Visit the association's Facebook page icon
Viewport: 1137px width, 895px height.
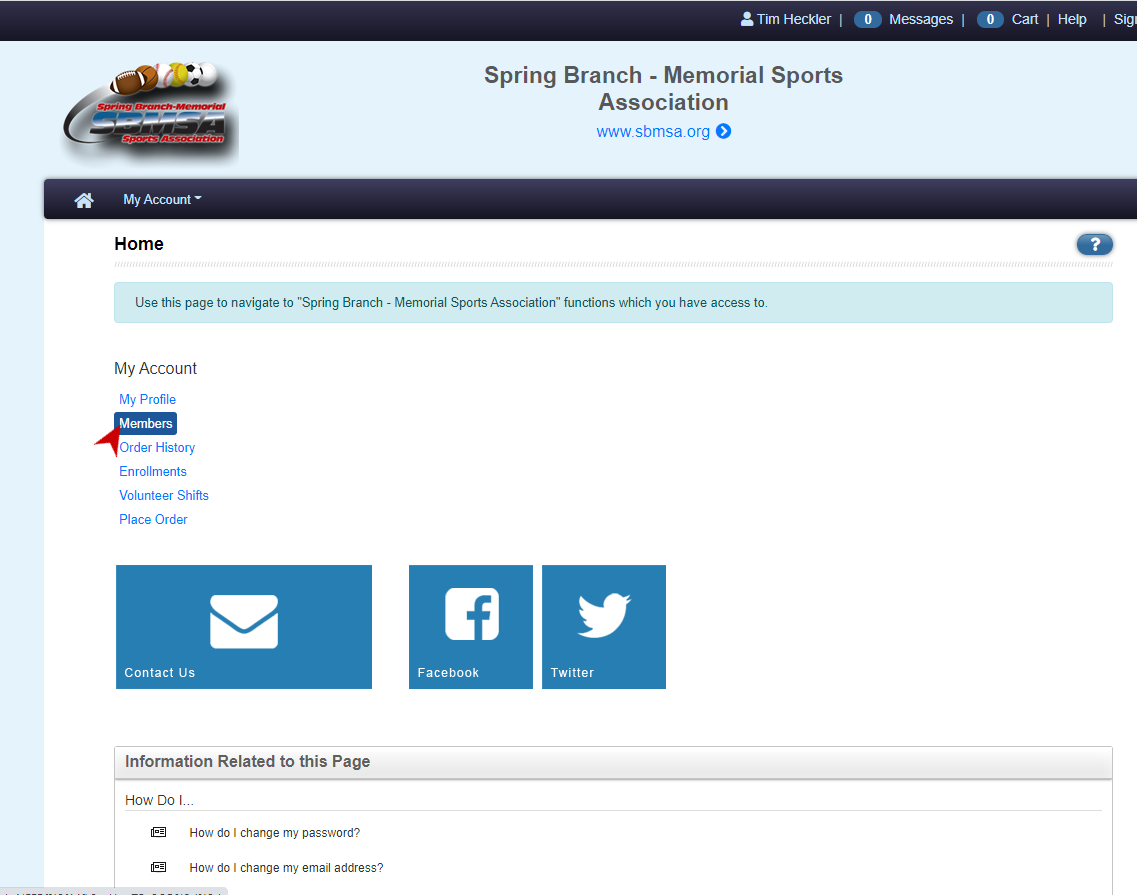(470, 614)
